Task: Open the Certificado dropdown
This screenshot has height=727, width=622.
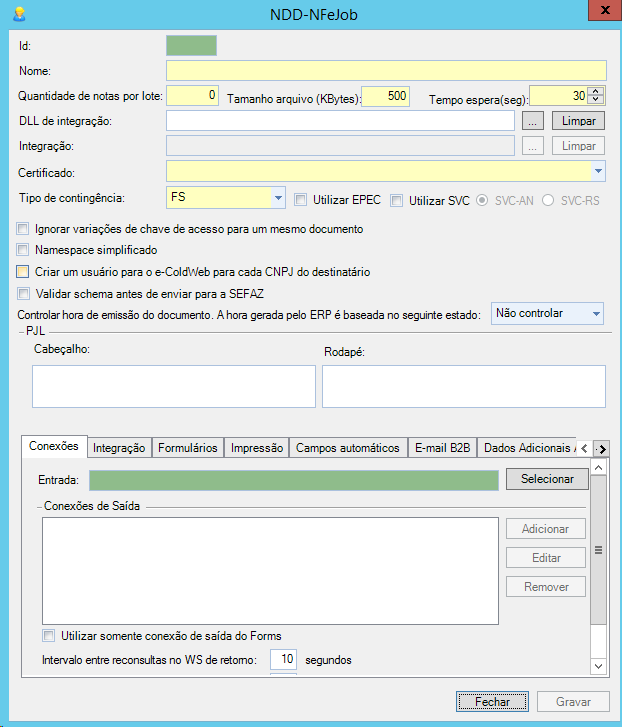Action: (598, 171)
